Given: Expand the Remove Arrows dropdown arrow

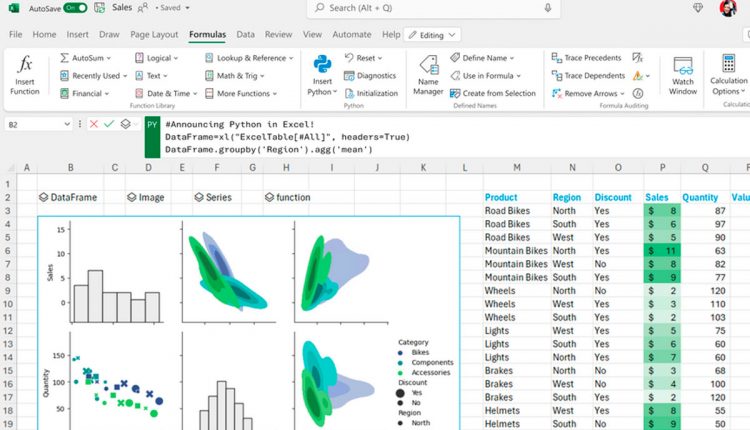Looking at the screenshot, I should 622,93.
